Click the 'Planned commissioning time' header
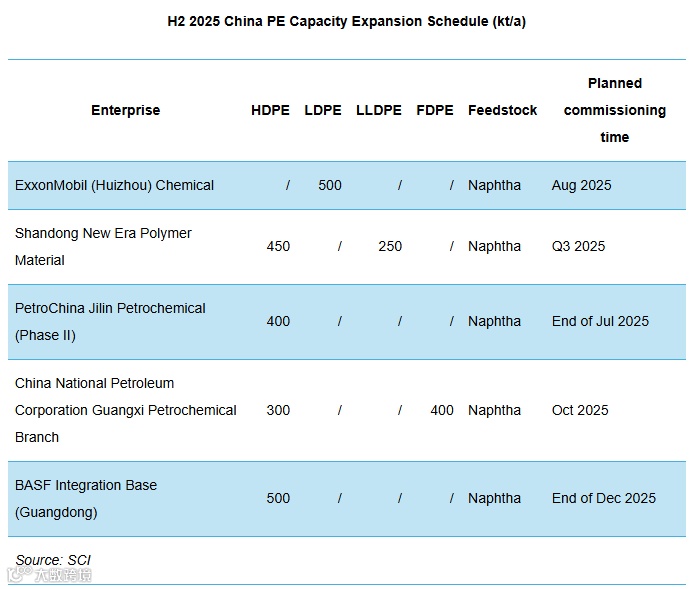The image size is (693, 589). [x=615, y=110]
